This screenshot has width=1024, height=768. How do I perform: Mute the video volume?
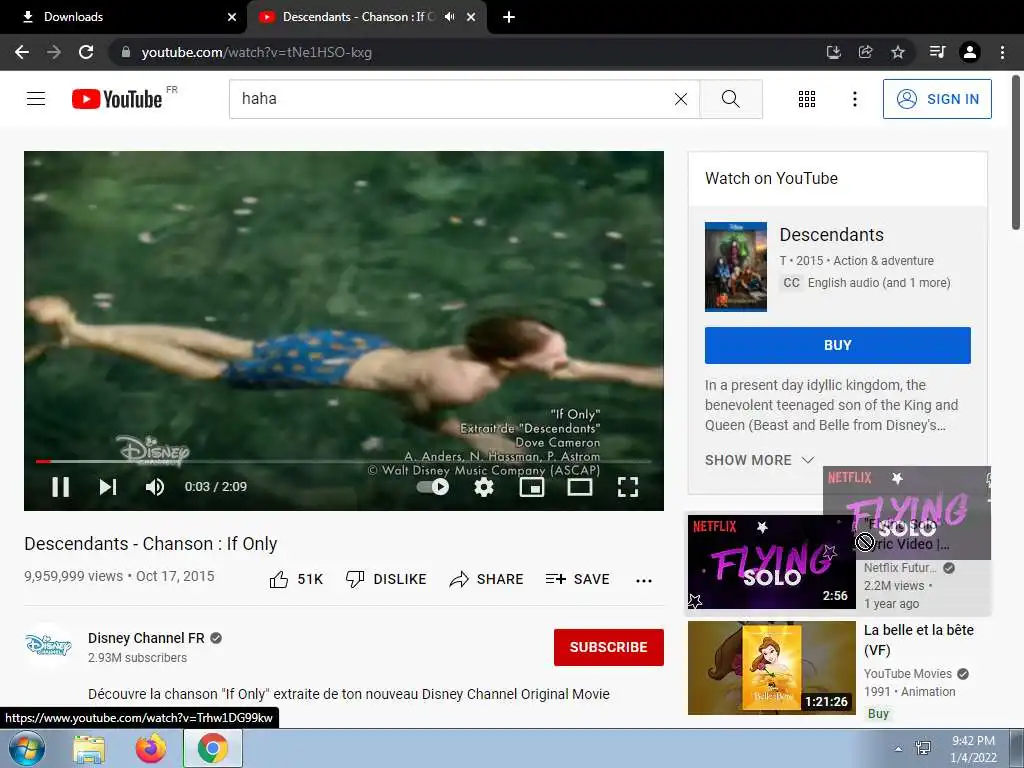(155, 487)
